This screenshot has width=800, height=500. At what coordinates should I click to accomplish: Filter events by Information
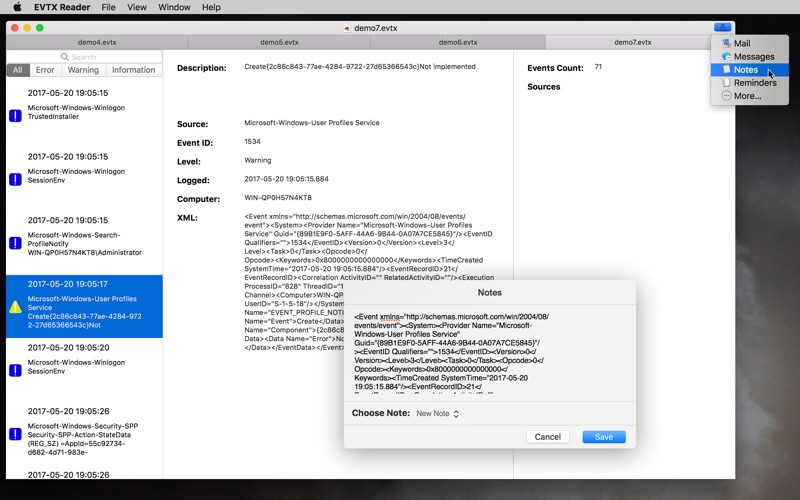[x=134, y=70]
